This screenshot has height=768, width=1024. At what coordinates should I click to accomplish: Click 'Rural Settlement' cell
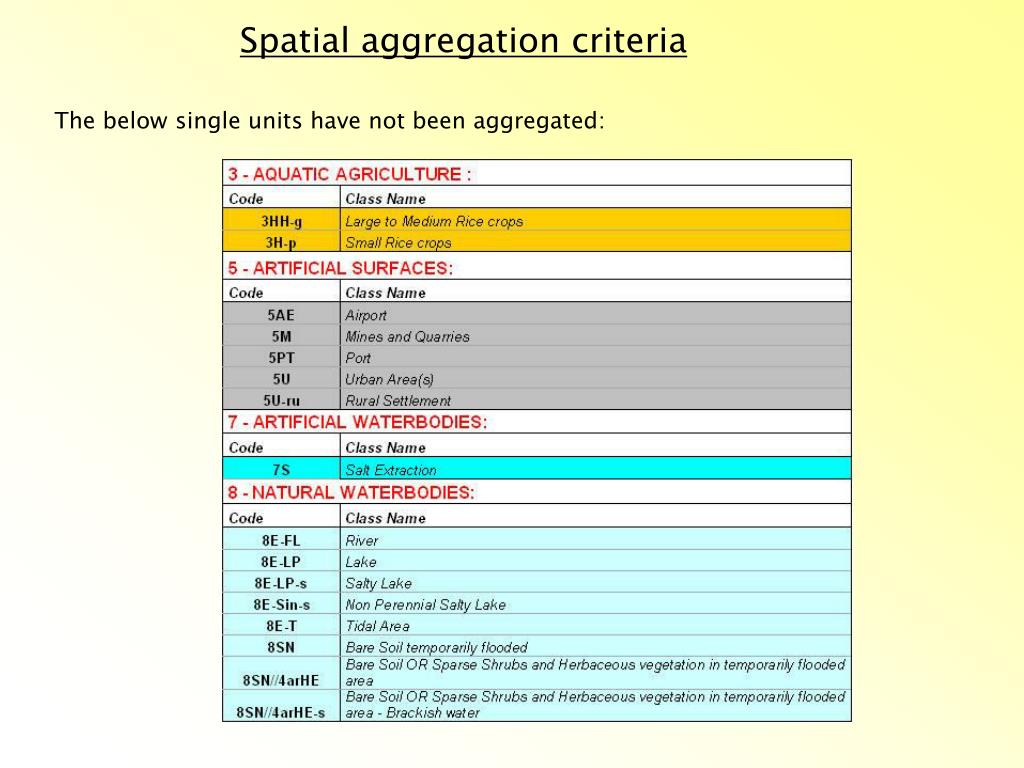pos(596,400)
